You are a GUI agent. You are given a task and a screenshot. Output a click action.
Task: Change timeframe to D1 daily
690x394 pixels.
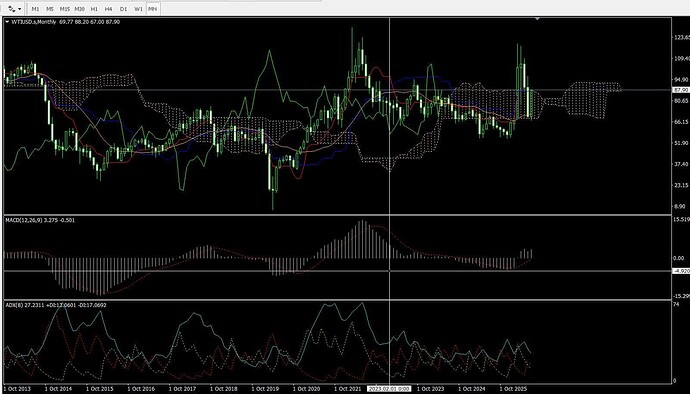coord(124,9)
